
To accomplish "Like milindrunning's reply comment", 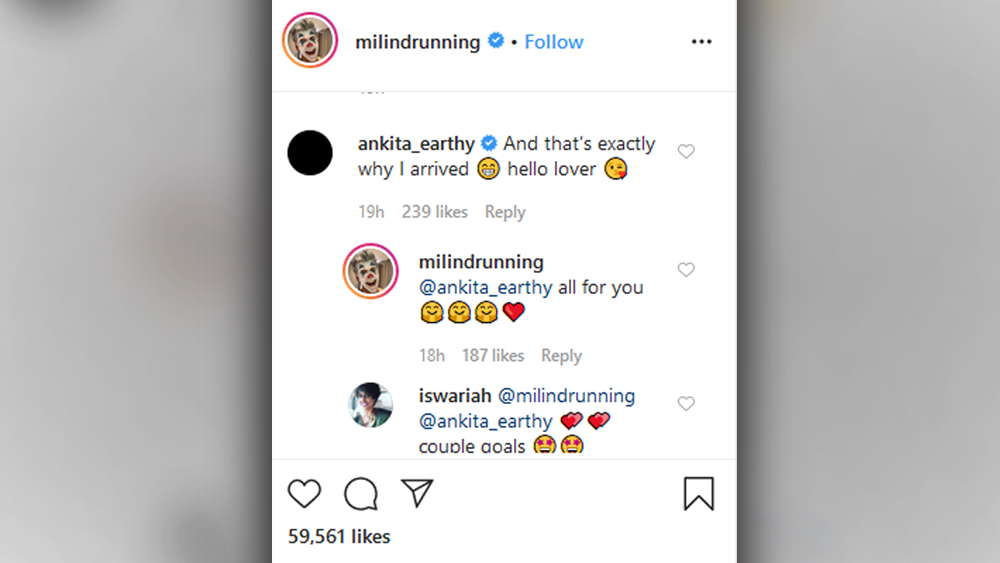I will 686,270.
